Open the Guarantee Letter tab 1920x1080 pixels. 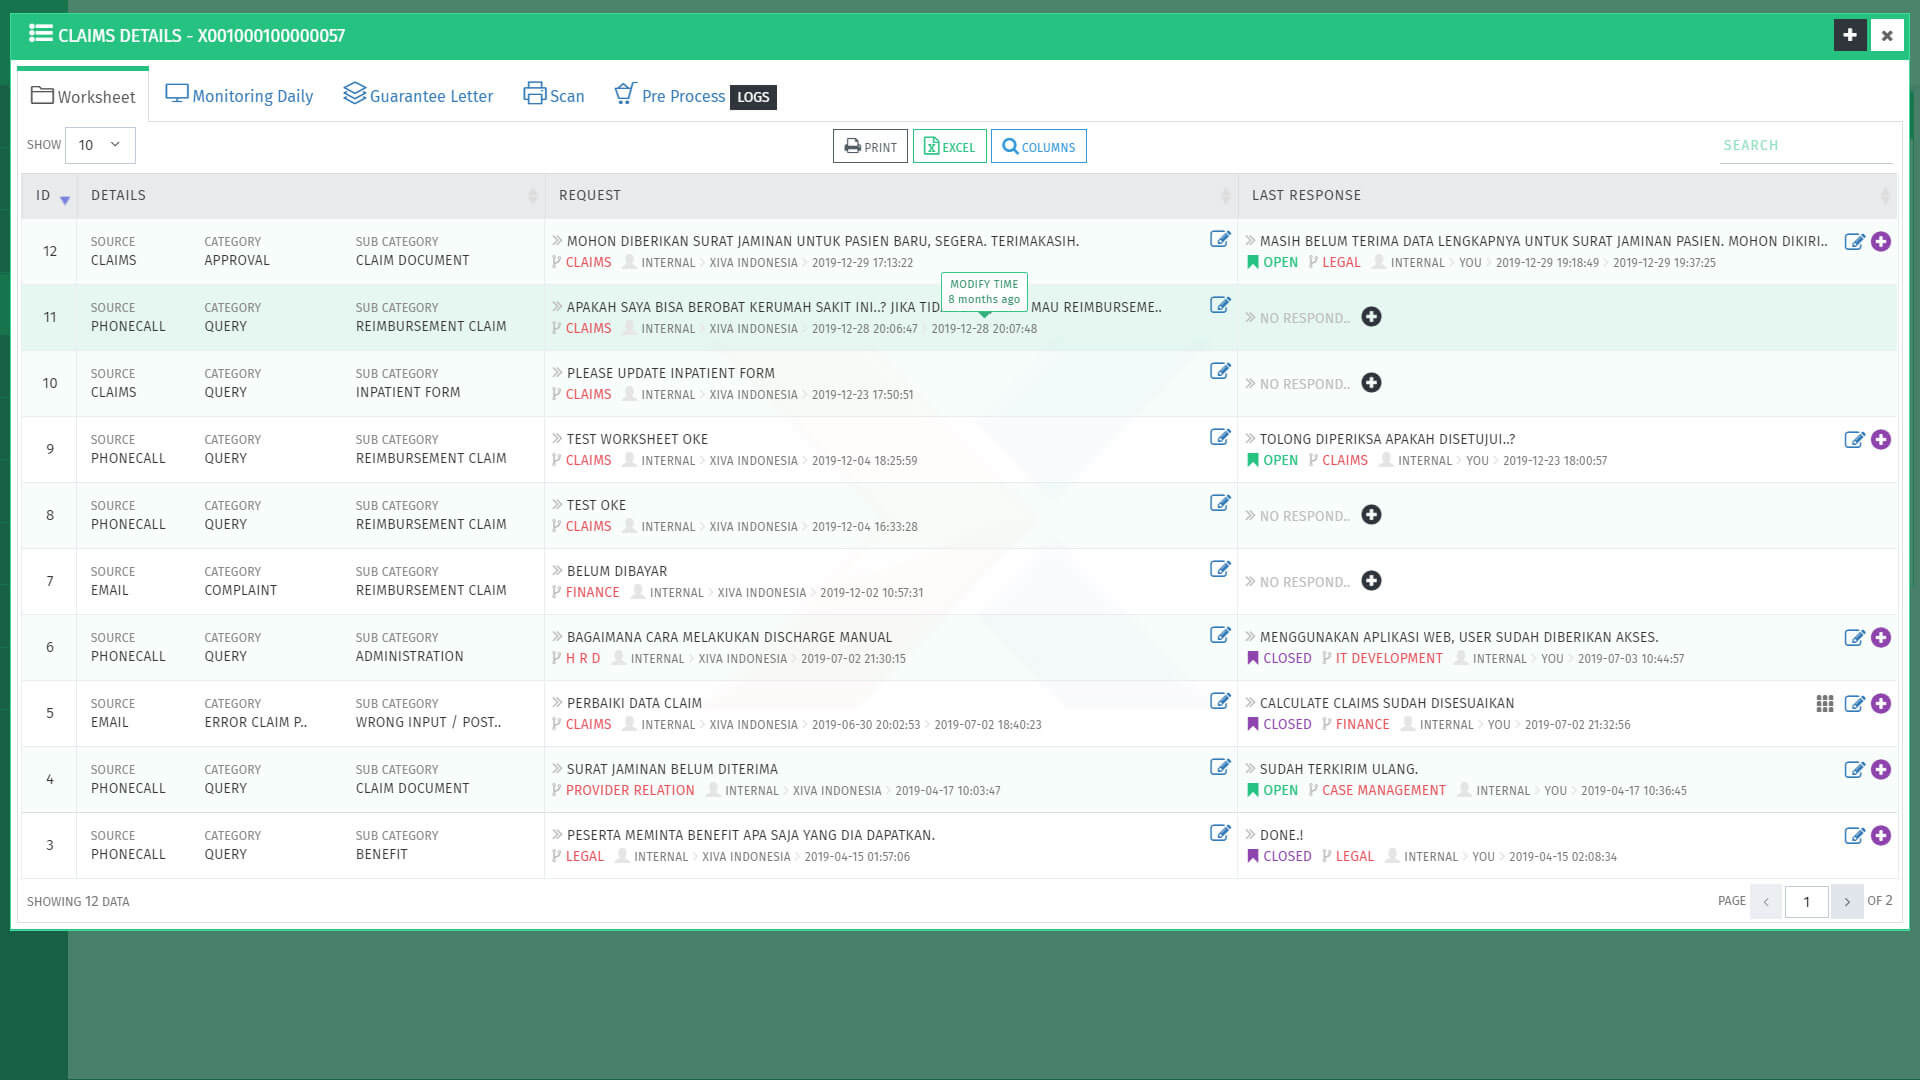point(418,96)
